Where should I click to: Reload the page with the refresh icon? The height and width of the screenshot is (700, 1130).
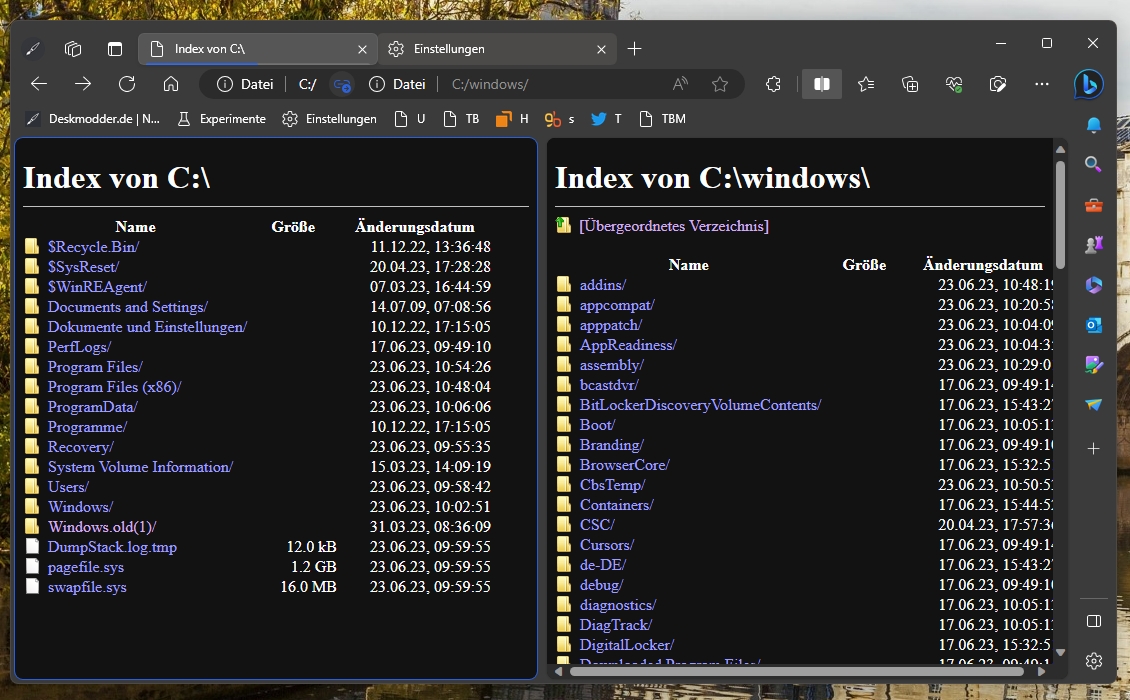[127, 84]
